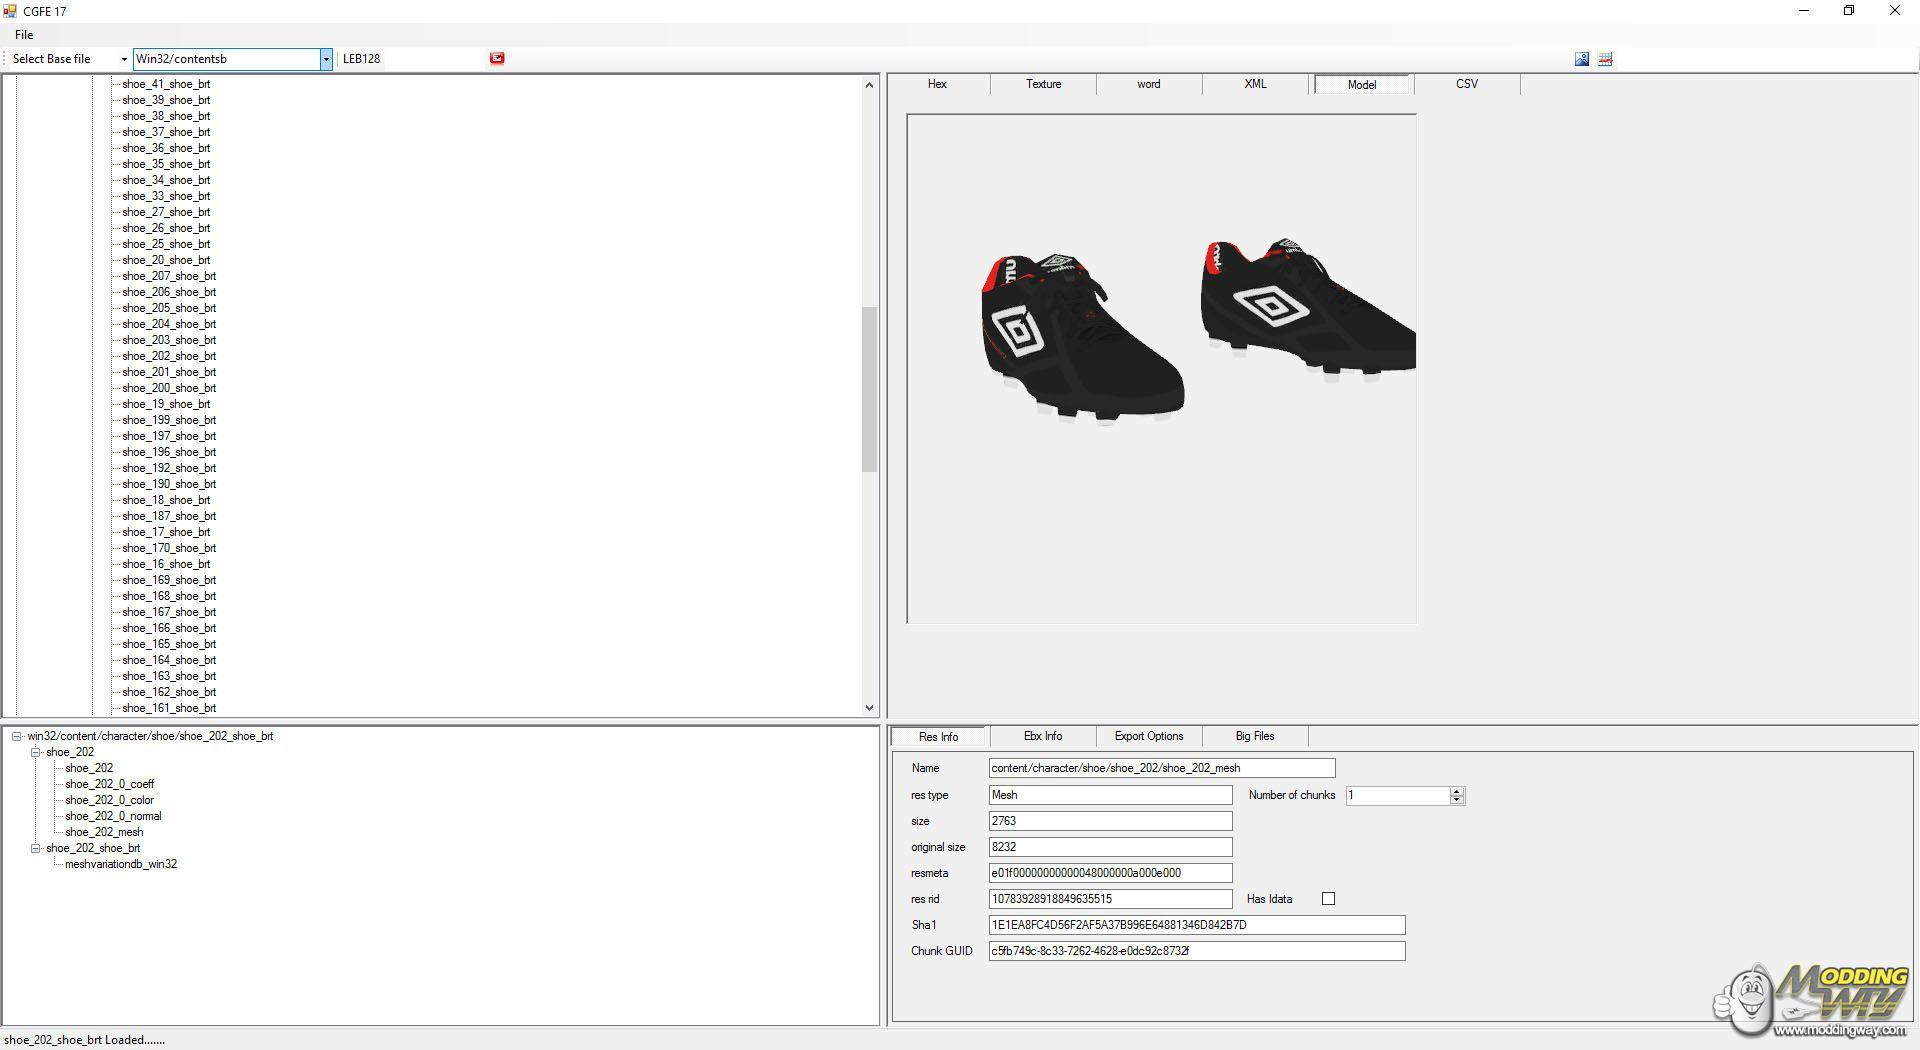The width and height of the screenshot is (1920, 1050).
Task: Switch to the Hex tab
Action: tap(937, 84)
